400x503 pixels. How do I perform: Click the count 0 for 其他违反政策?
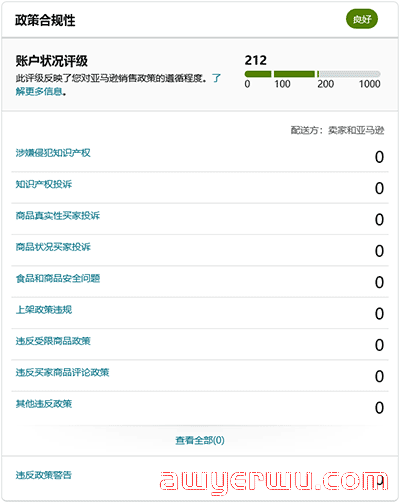[x=379, y=408]
